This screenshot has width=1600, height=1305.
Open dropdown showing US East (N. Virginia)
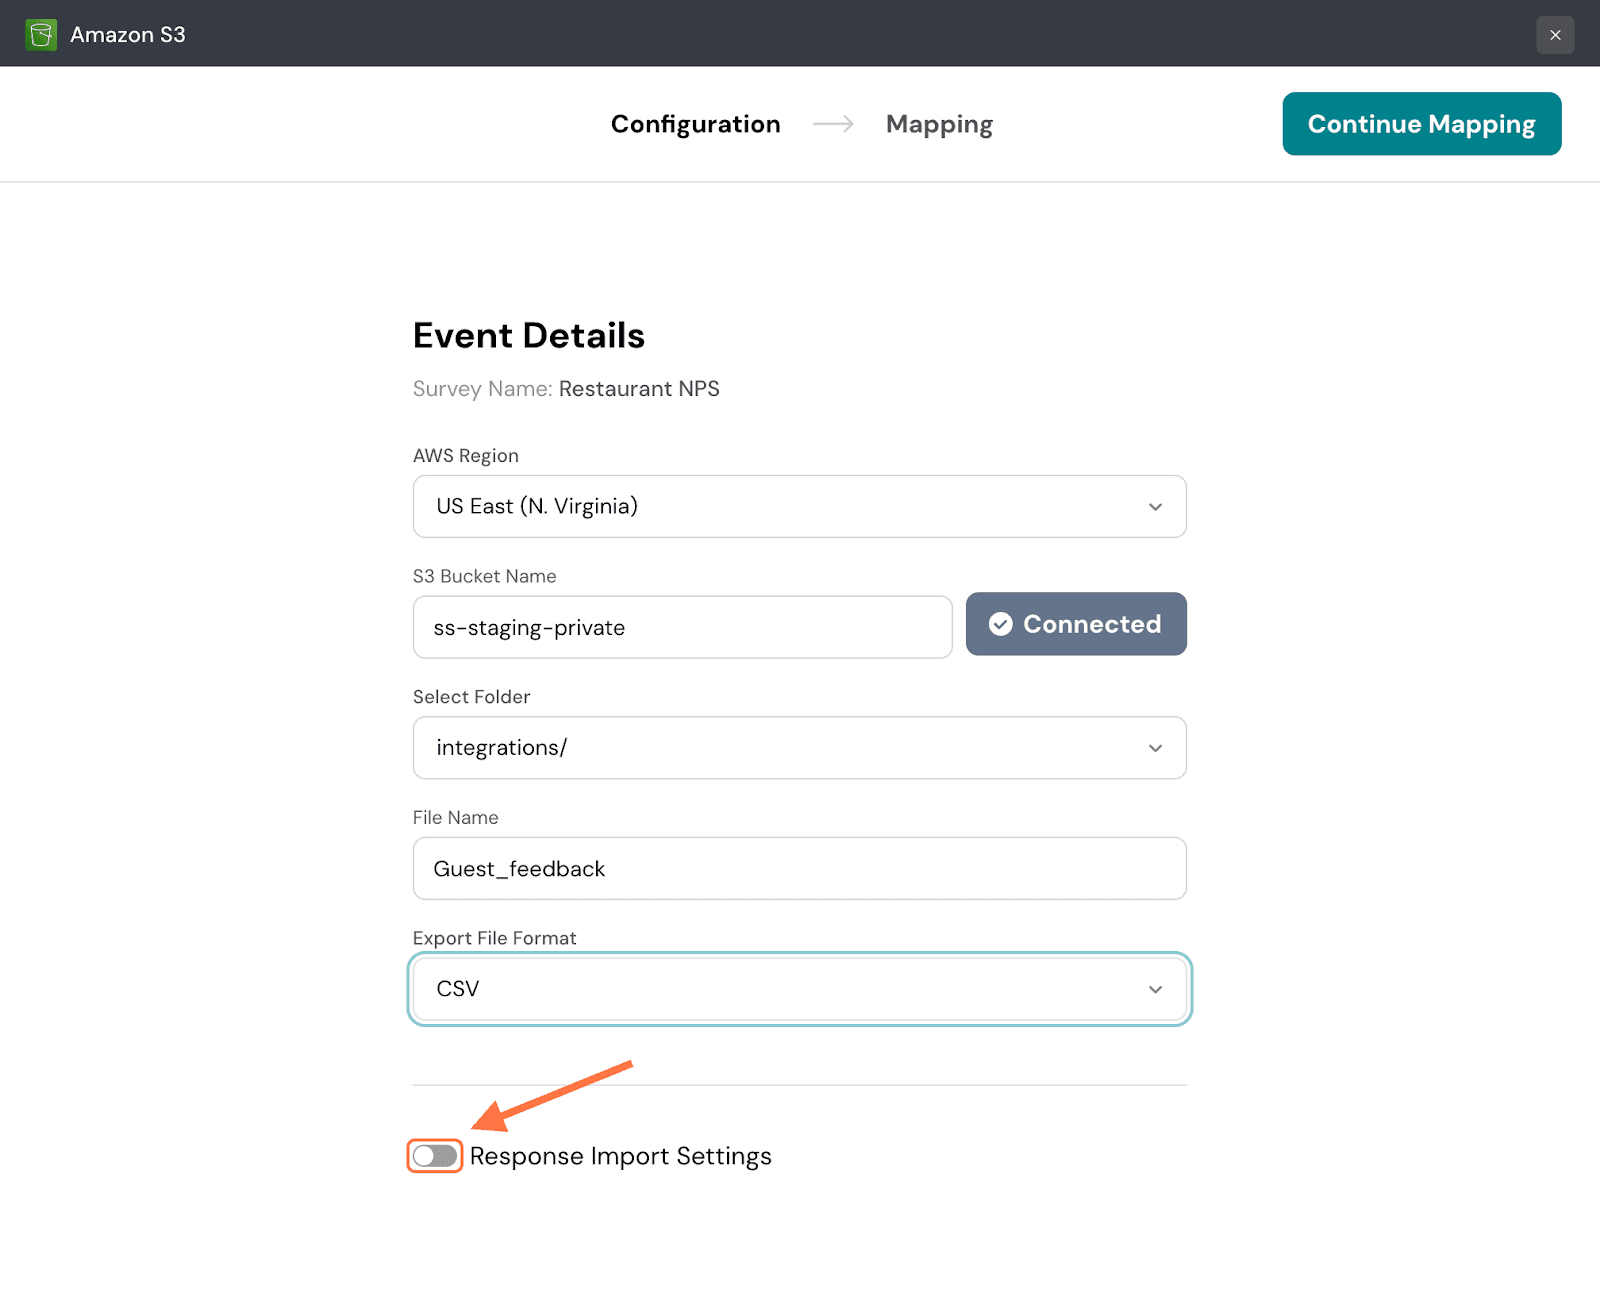tap(780, 507)
